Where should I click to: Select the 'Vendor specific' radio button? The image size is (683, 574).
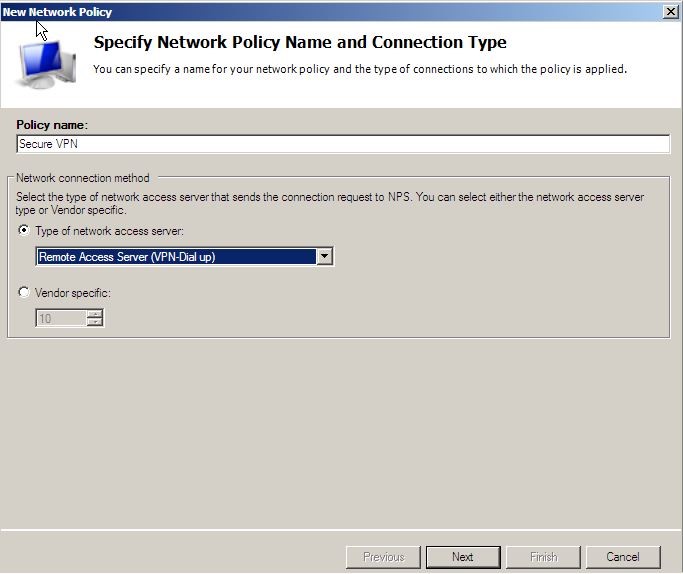pyautogui.click(x=24, y=292)
